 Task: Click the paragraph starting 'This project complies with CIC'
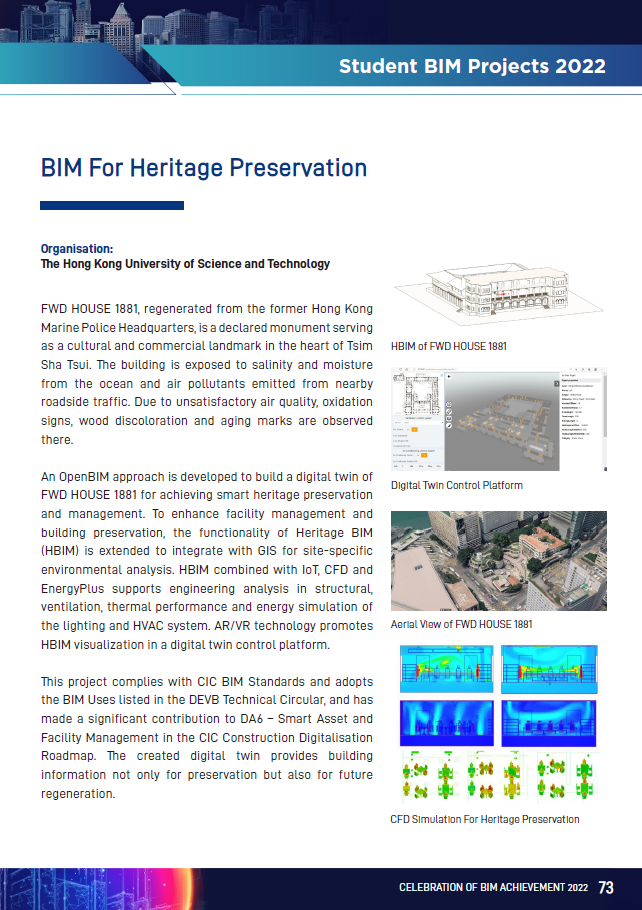207,737
